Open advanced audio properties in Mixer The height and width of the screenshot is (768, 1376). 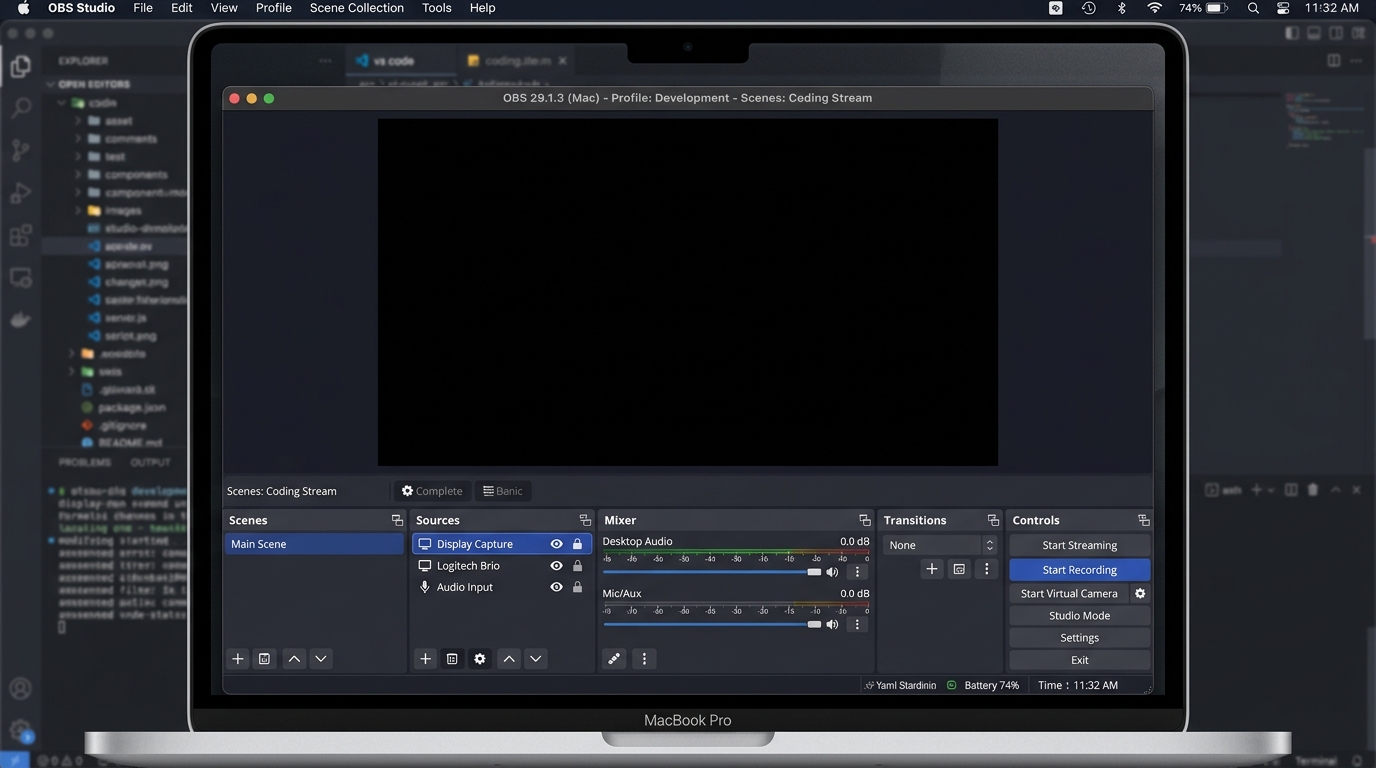[x=614, y=659]
